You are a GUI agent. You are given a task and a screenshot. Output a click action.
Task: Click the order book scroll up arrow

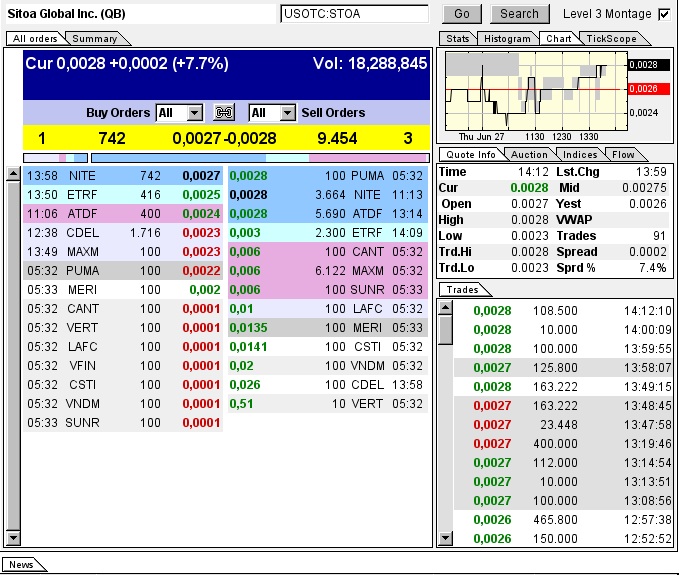pyautogui.click(x=13, y=174)
